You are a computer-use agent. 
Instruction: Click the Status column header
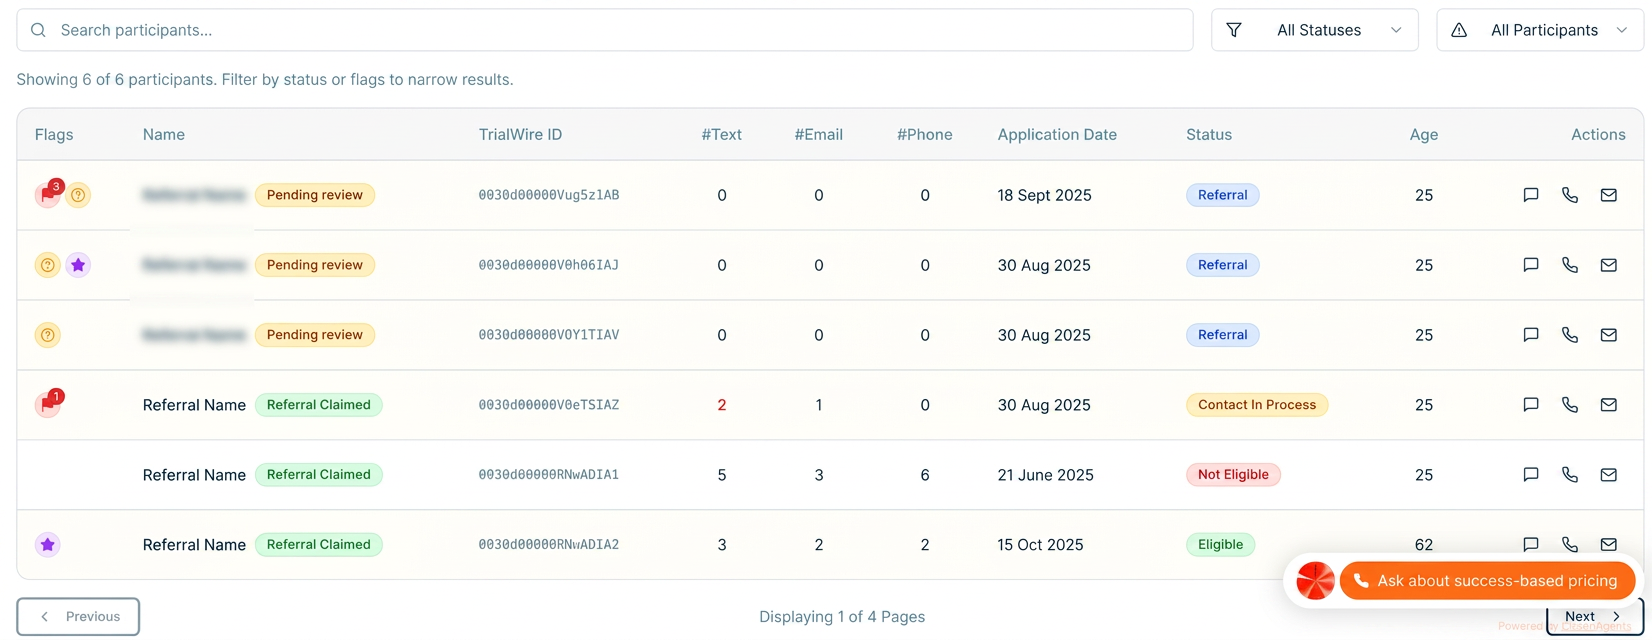coord(1209,135)
